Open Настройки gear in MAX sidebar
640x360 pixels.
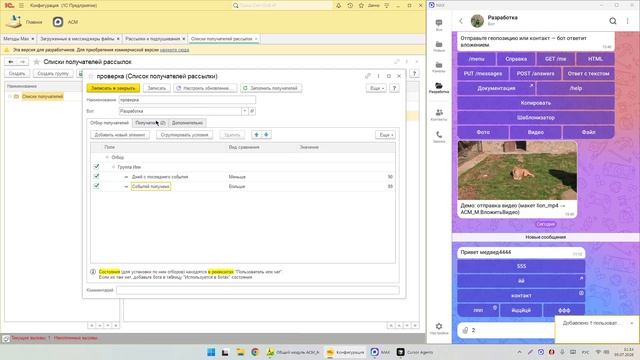(439, 329)
